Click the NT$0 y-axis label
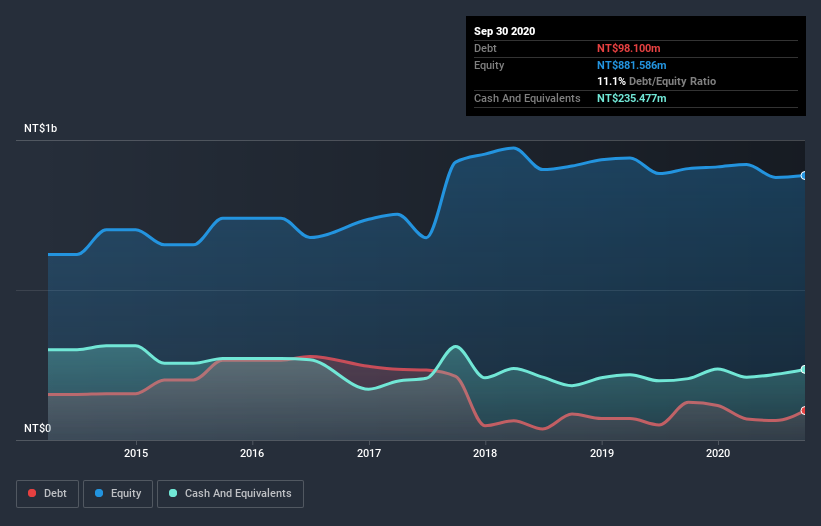821x526 pixels. [x=38, y=428]
